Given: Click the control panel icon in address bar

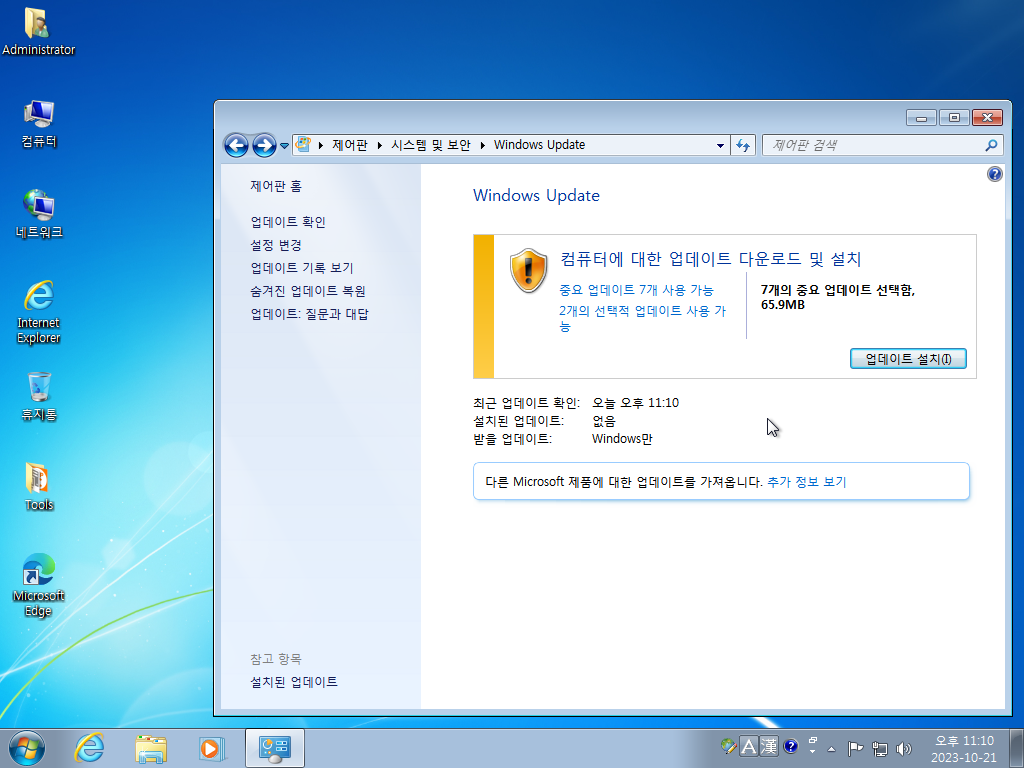Looking at the screenshot, I should [303, 144].
